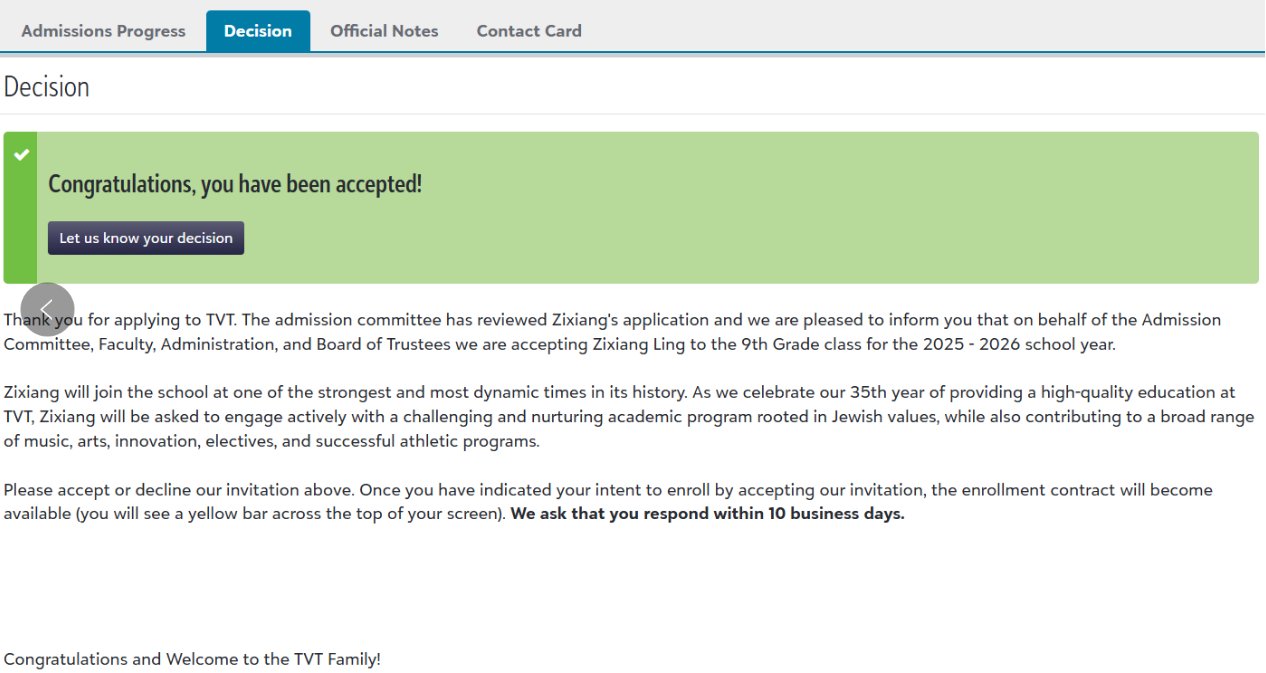1266x673 pixels.
Task: Switch to the Official Notes tab
Action: pos(384,31)
